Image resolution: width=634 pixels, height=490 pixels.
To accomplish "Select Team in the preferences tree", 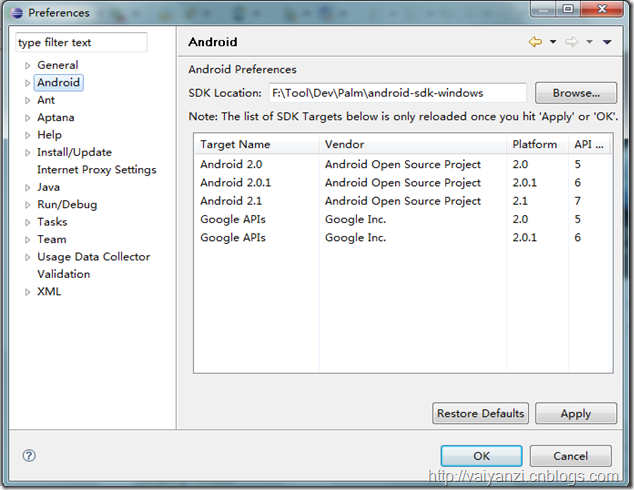I will coord(52,239).
